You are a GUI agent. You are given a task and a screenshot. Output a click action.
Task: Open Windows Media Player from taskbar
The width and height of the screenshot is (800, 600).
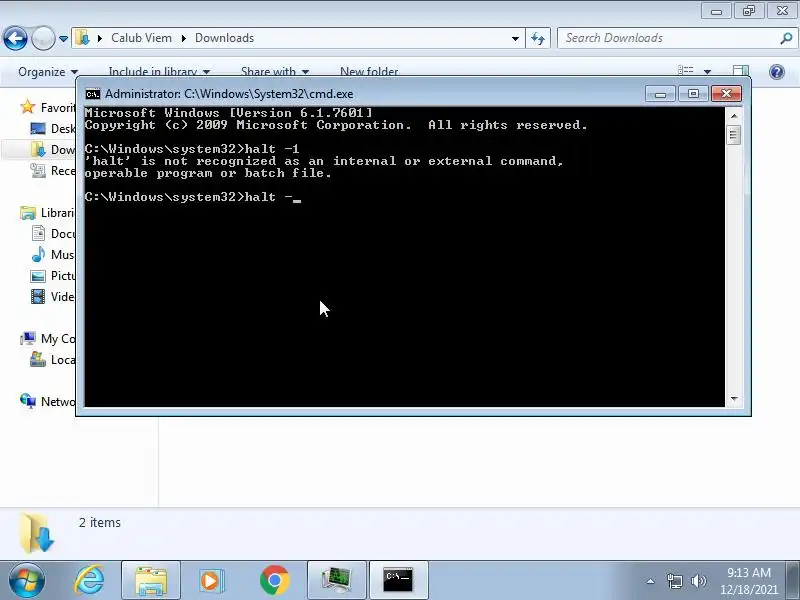pos(211,580)
